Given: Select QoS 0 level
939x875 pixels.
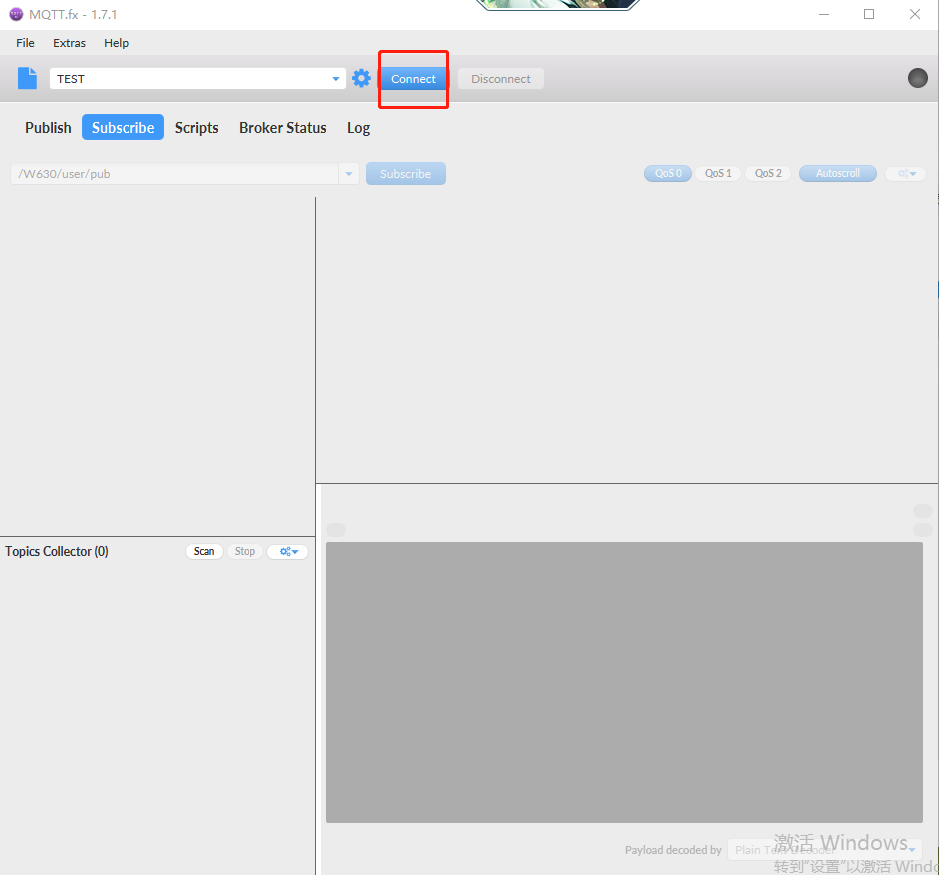Looking at the screenshot, I should click(x=668, y=174).
